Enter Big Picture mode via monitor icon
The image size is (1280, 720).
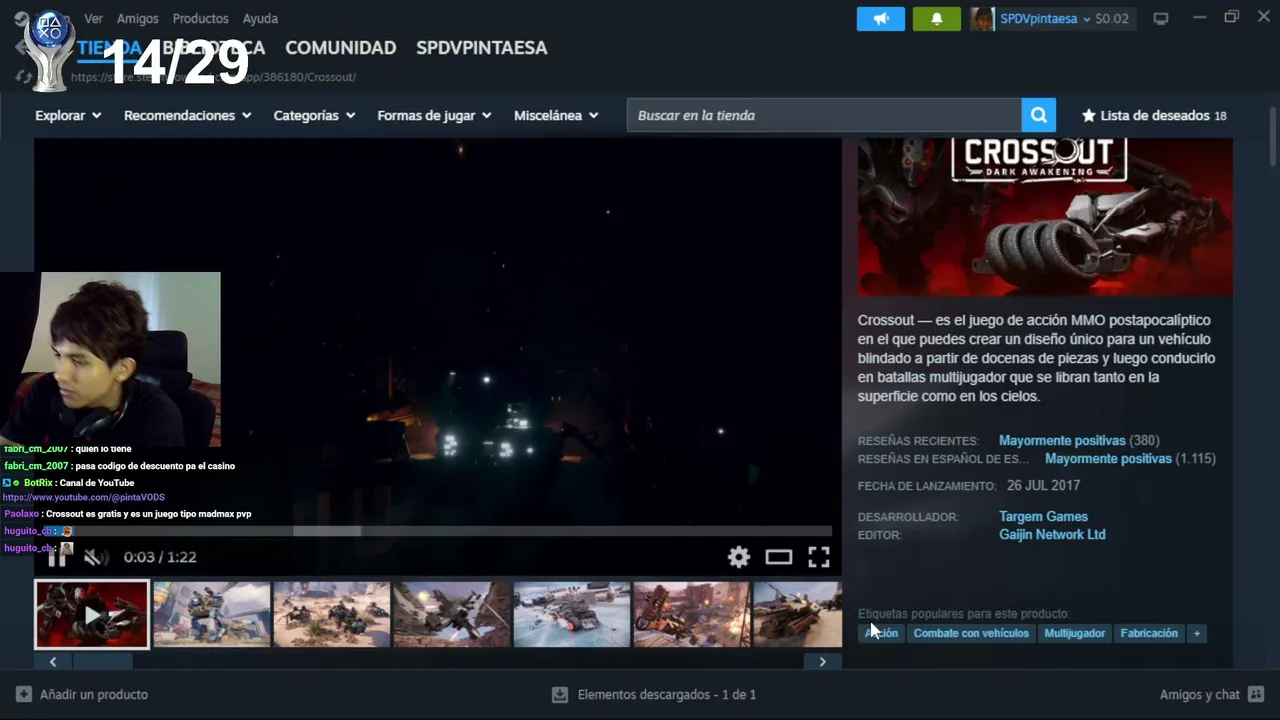coord(1161,18)
